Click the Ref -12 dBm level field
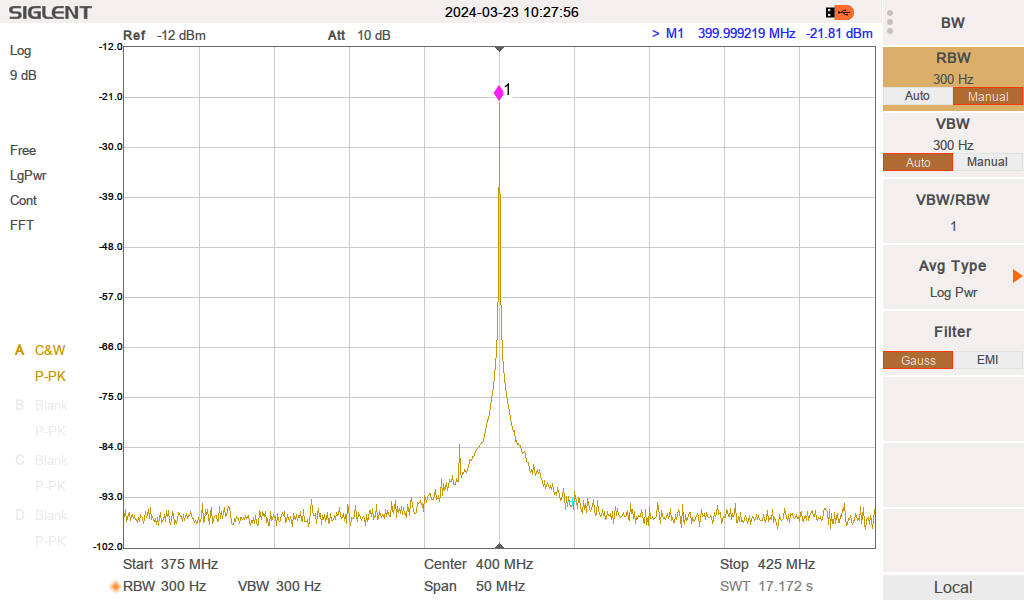 [164, 36]
